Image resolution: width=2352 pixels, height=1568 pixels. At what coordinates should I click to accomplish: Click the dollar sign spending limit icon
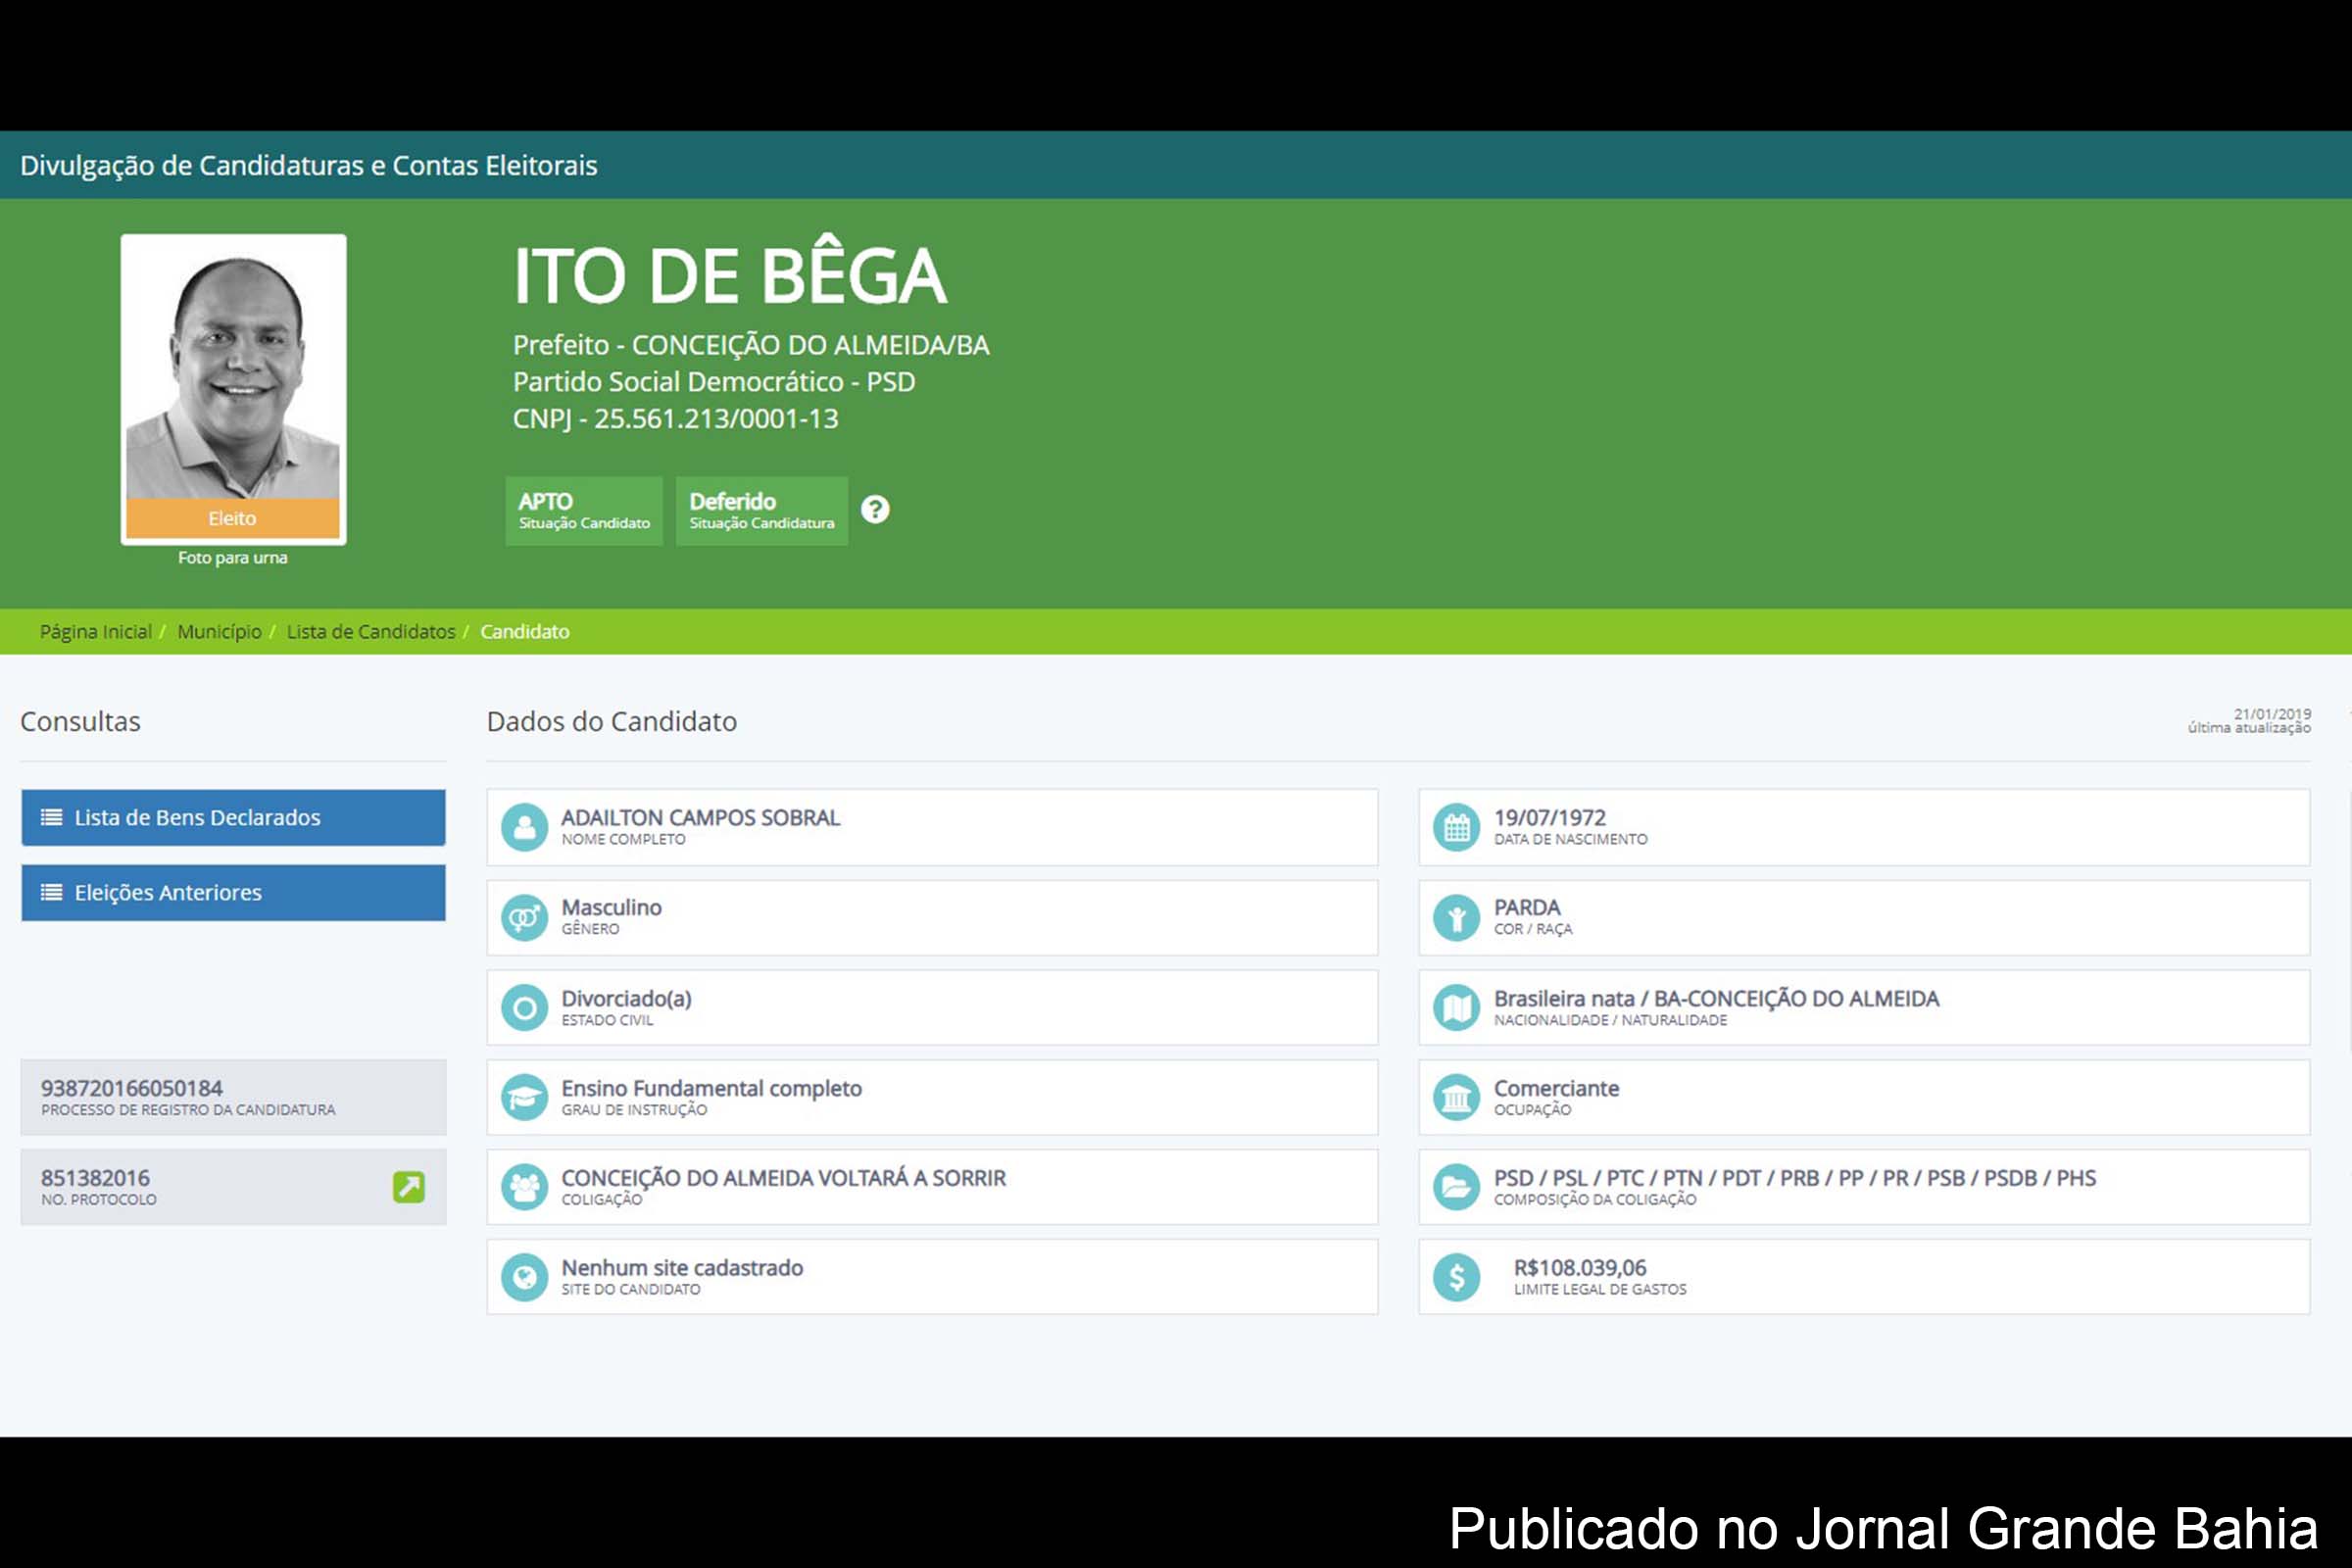tap(1456, 1277)
